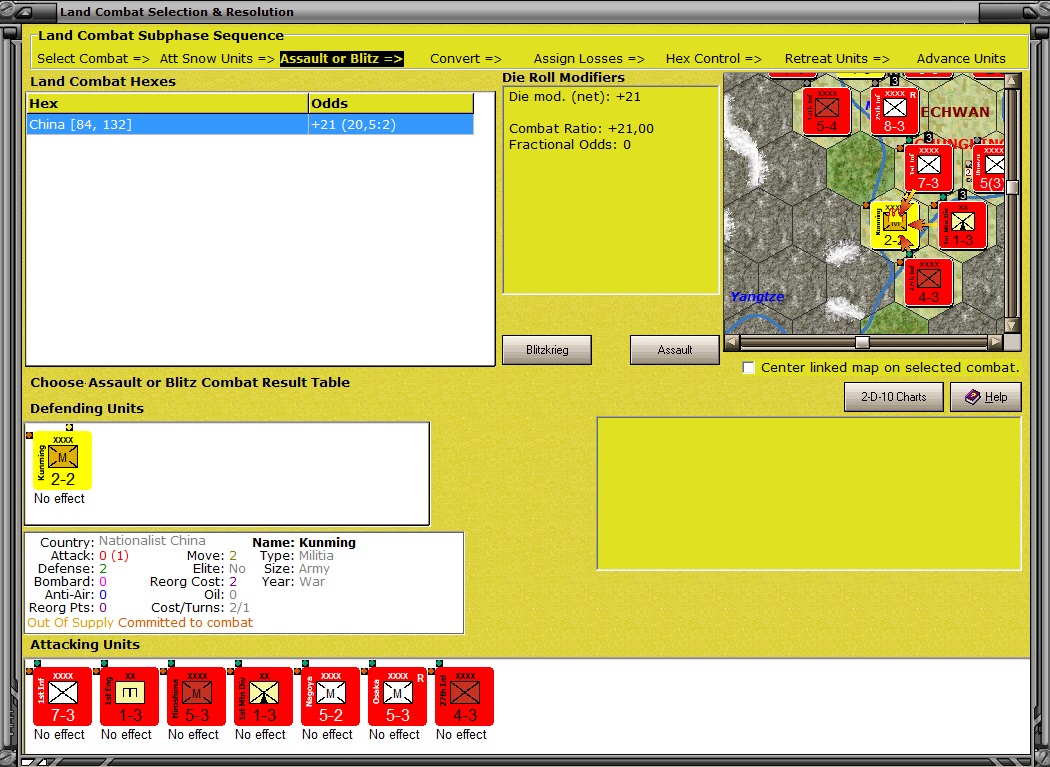Choose the Osaka 5-3 reserve unit

point(397,696)
